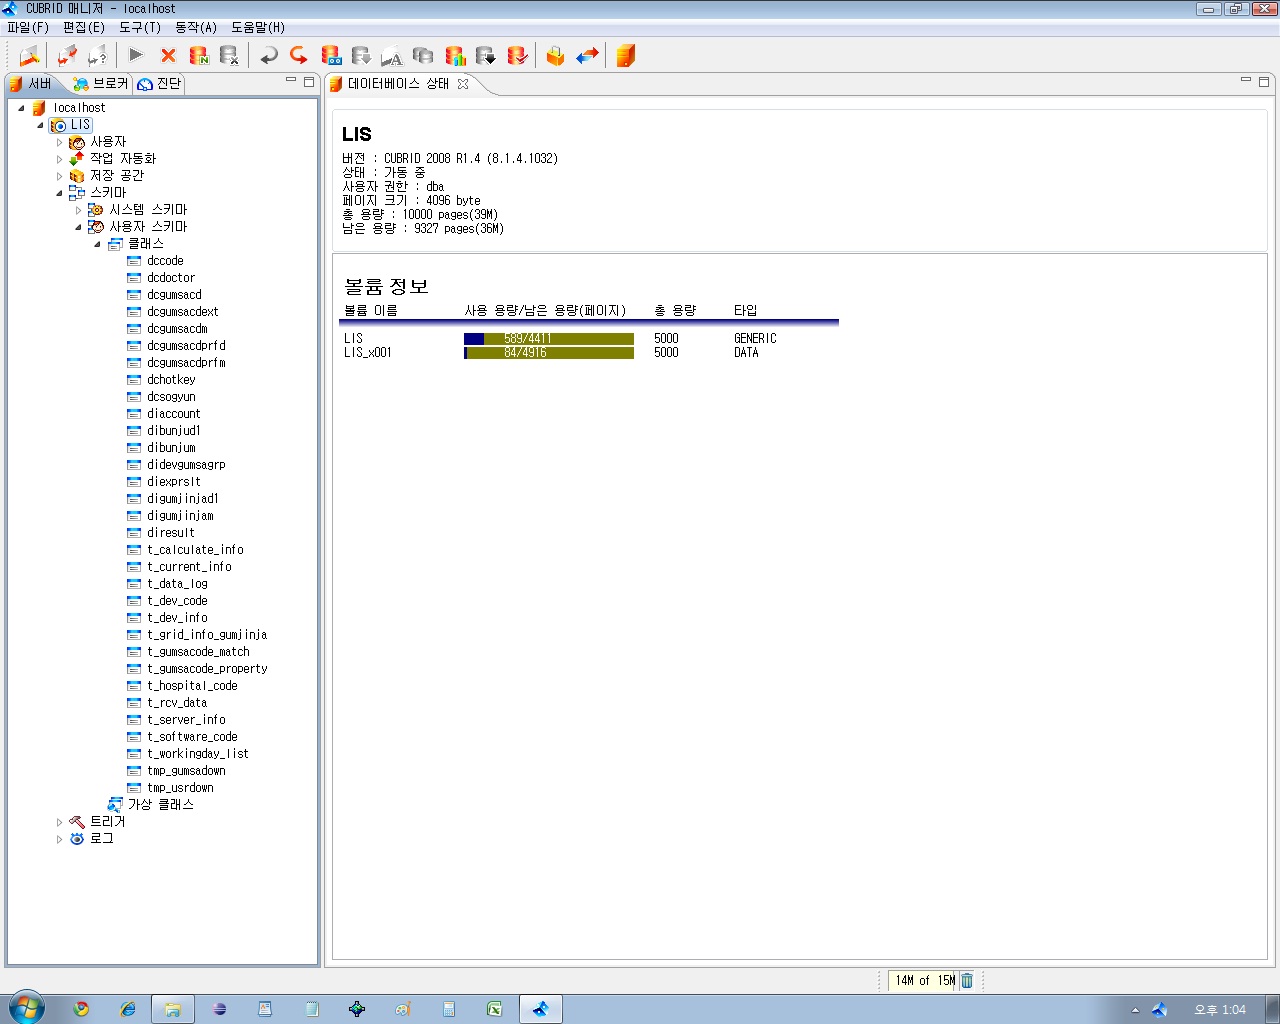Expand the 트리거 node

tap(59, 822)
